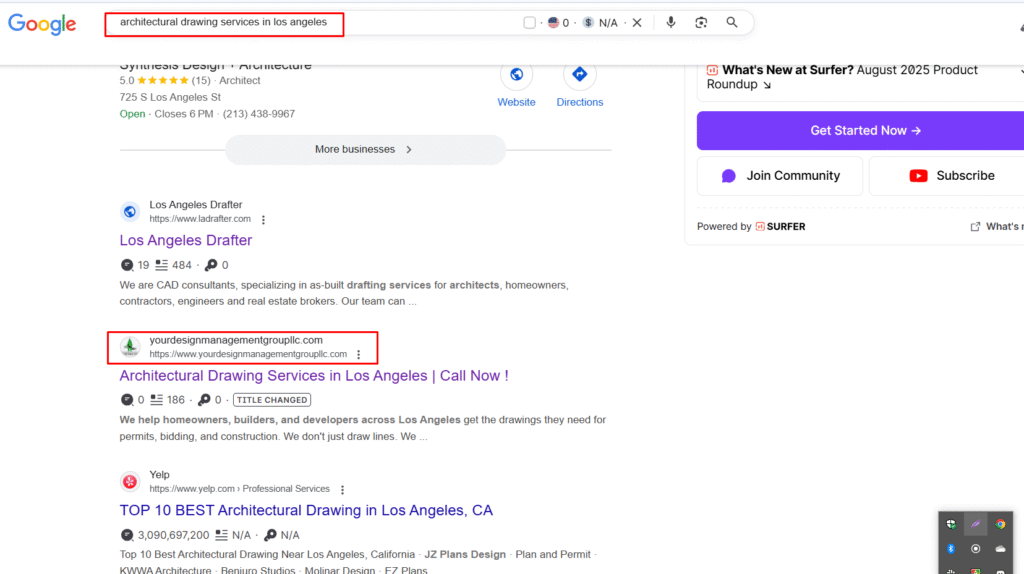The height and width of the screenshot is (574, 1024).
Task: Click word count icon showing 484
Action: [x=161, y=265]
